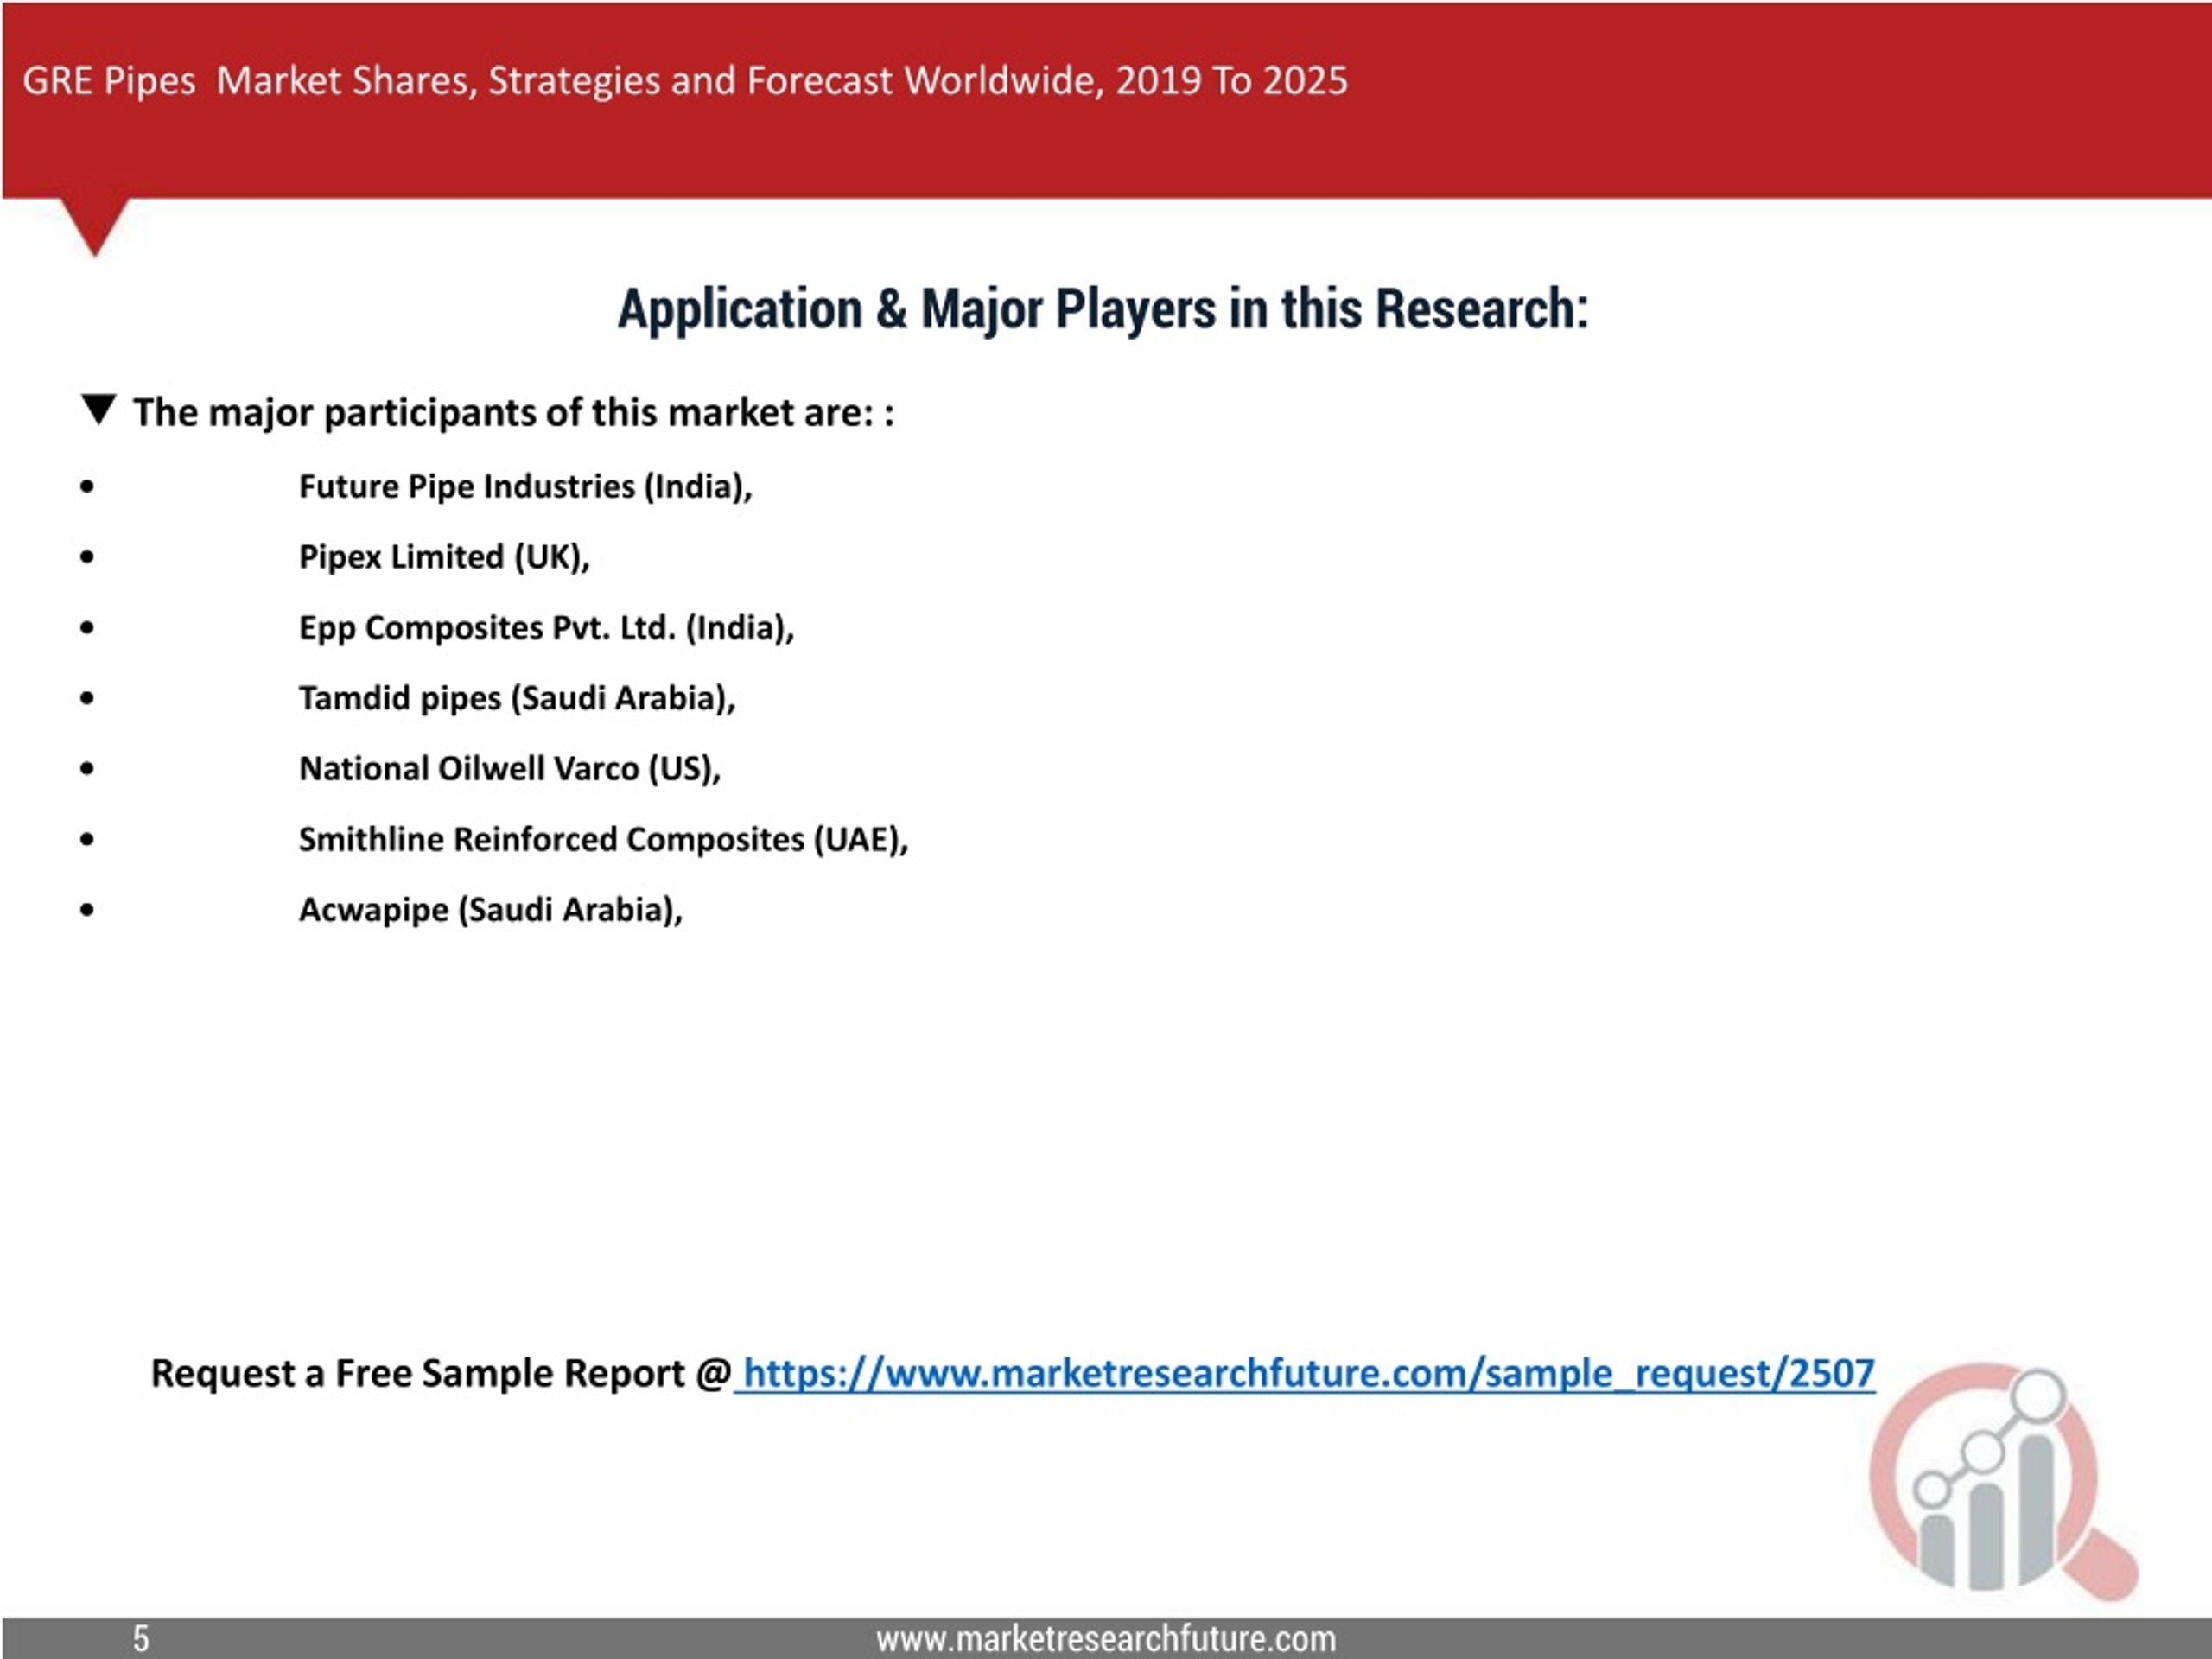Click 'Smithline Reinforced Composites (UAE),'
Image resolution: width=2212 pixels, height=1659 pixels.
point(604,839)
